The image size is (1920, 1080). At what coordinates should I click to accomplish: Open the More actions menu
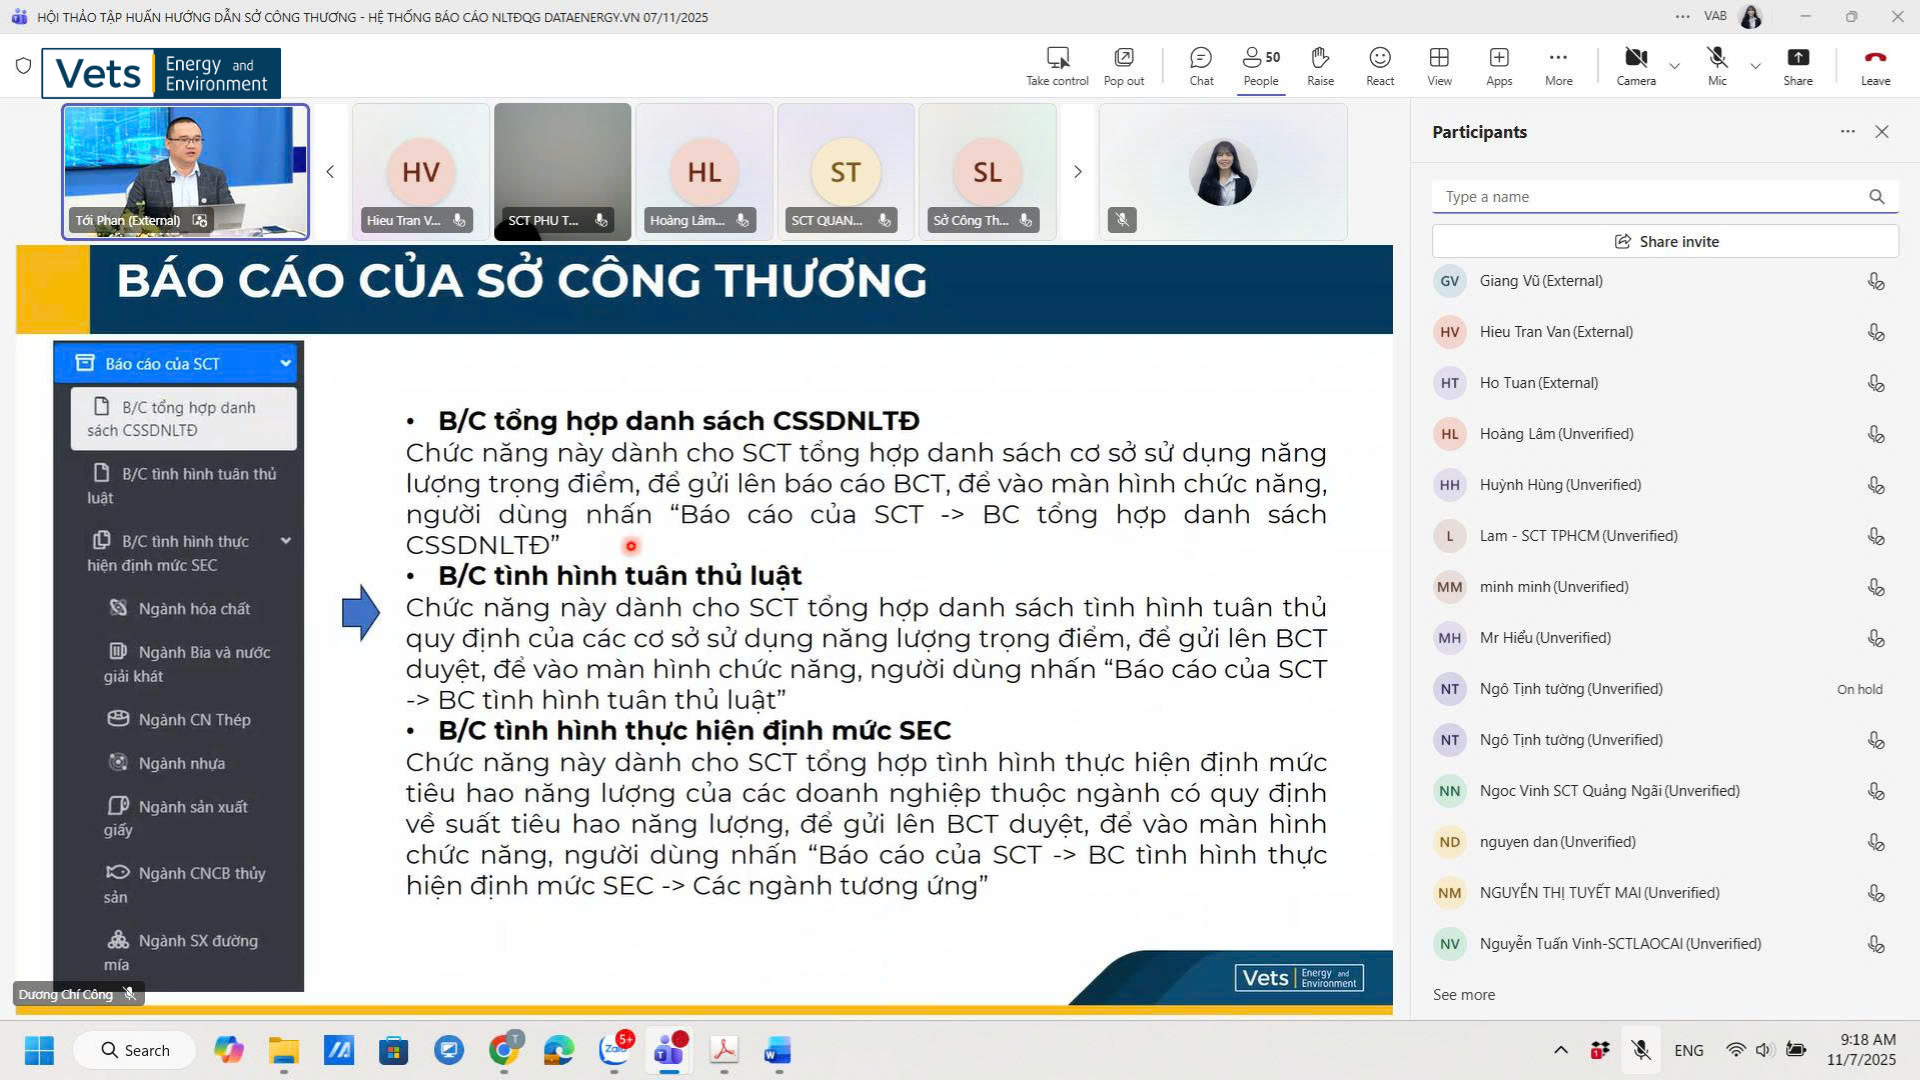pos(1558,67)
